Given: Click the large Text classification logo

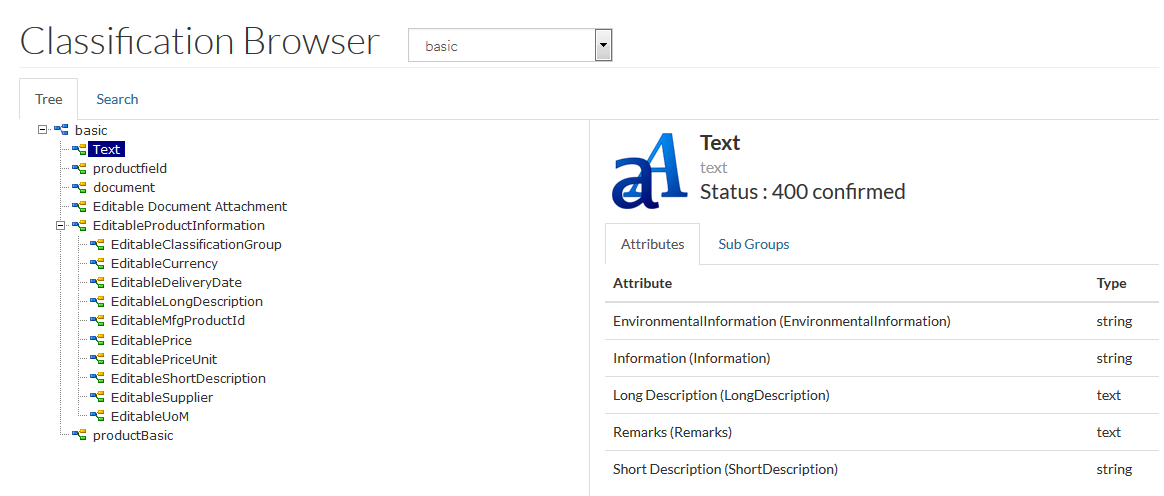Looking at the screenshot, I should (650, 171).
